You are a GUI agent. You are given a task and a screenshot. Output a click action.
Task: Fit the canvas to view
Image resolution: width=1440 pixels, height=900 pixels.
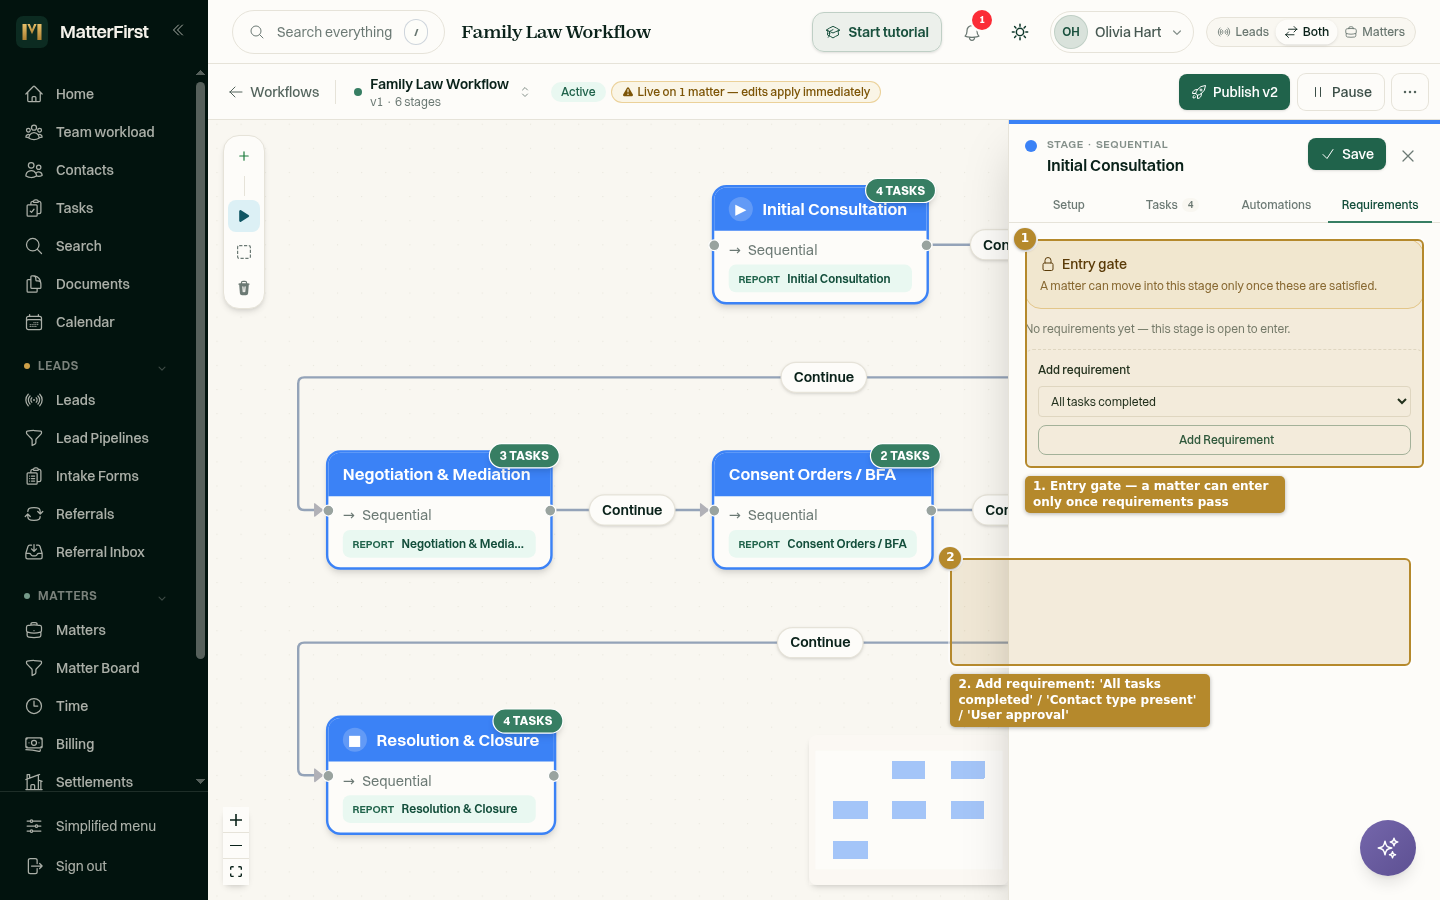(x=236, y=872)
